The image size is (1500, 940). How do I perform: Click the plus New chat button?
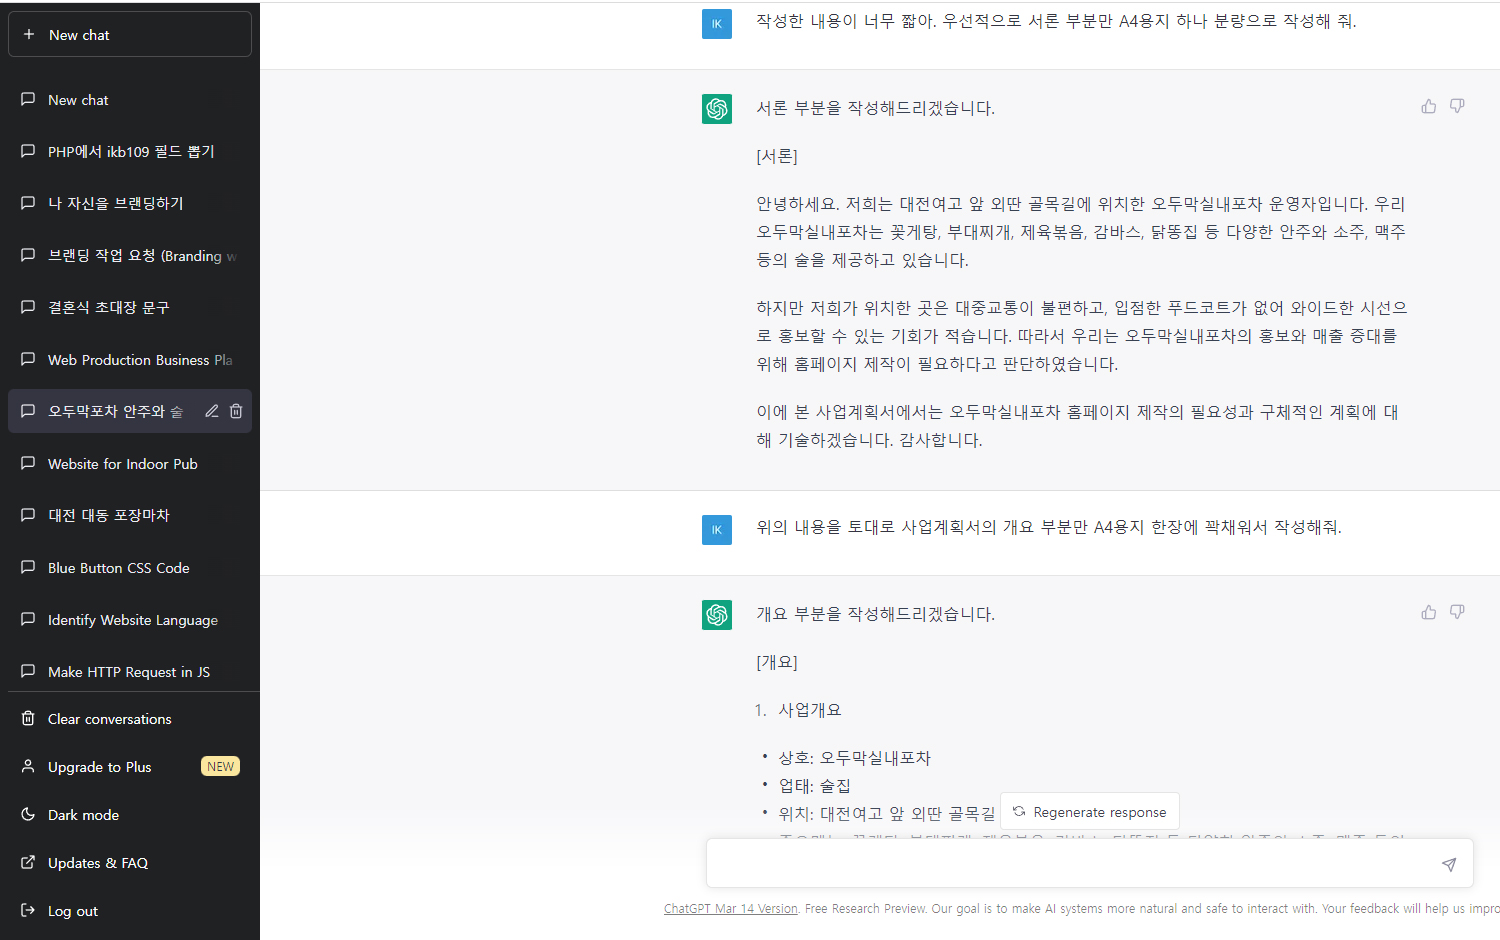coord(130,35)
